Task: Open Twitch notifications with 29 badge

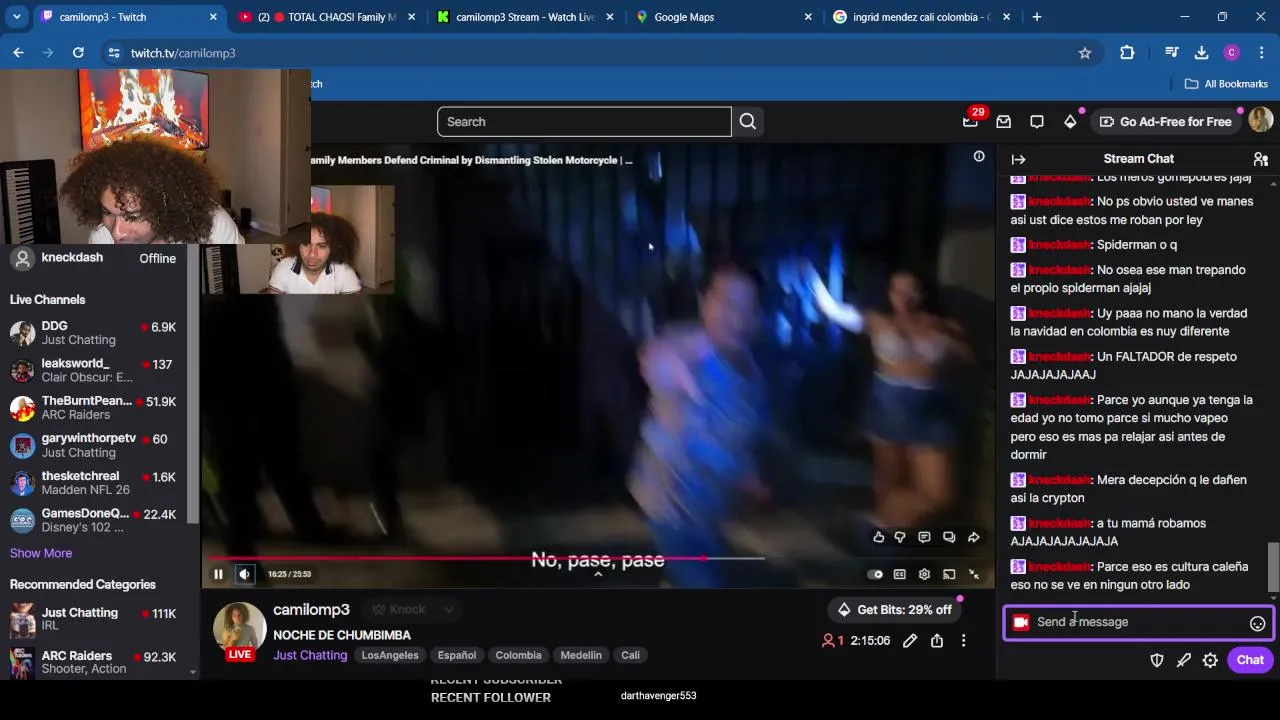Action: pos(970,121)
